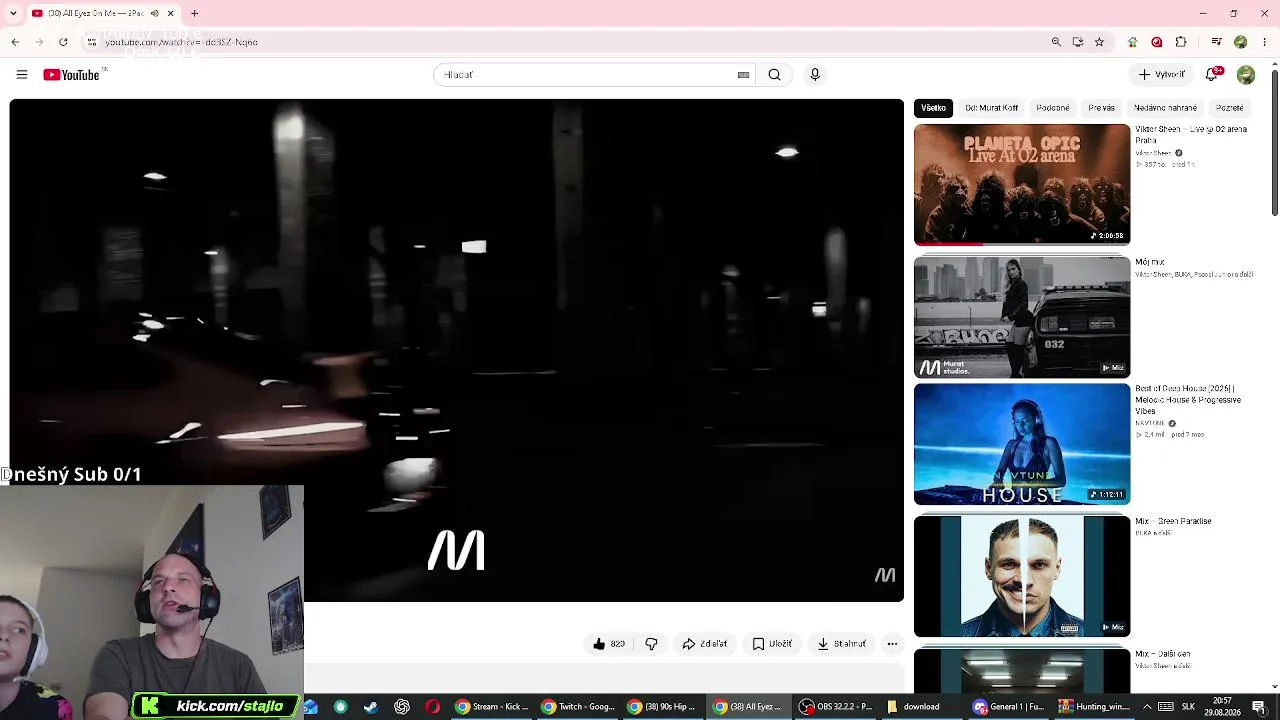Go back in browser history
Viewport: 1280px width, 720px height.
coord(15,42)
